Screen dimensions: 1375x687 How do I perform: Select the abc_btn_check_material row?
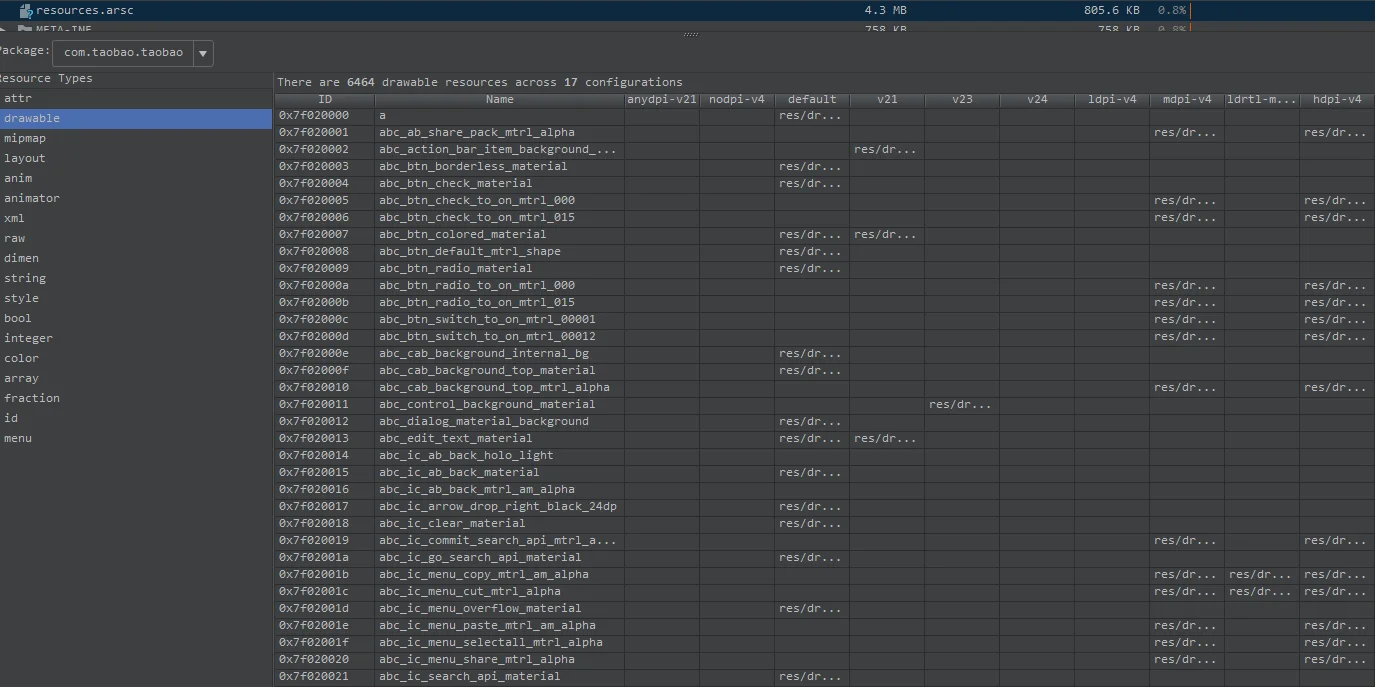[x=825, y=183]
